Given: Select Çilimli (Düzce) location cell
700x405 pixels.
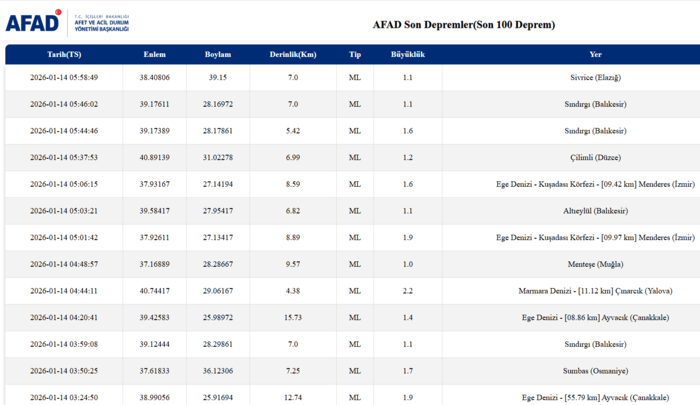Looking at the screenshot, I should [571, 157].
